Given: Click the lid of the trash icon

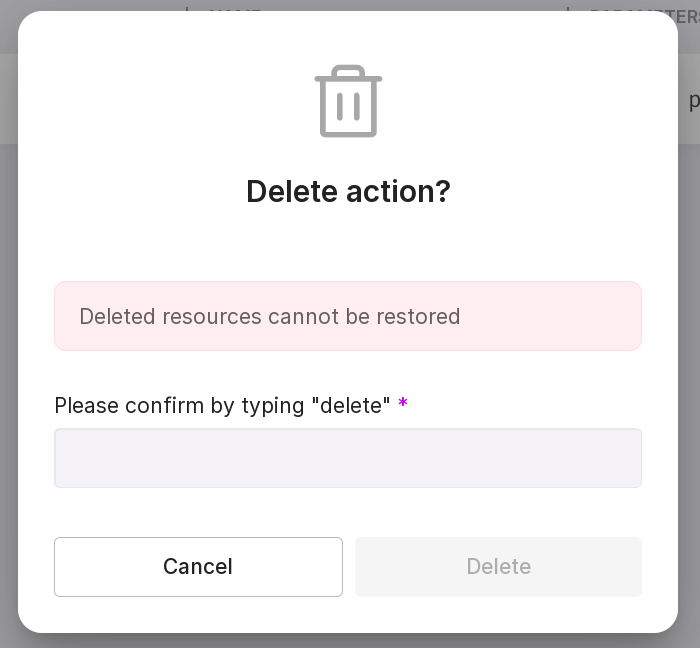Looking at the screenshot, I should [348, 74].
